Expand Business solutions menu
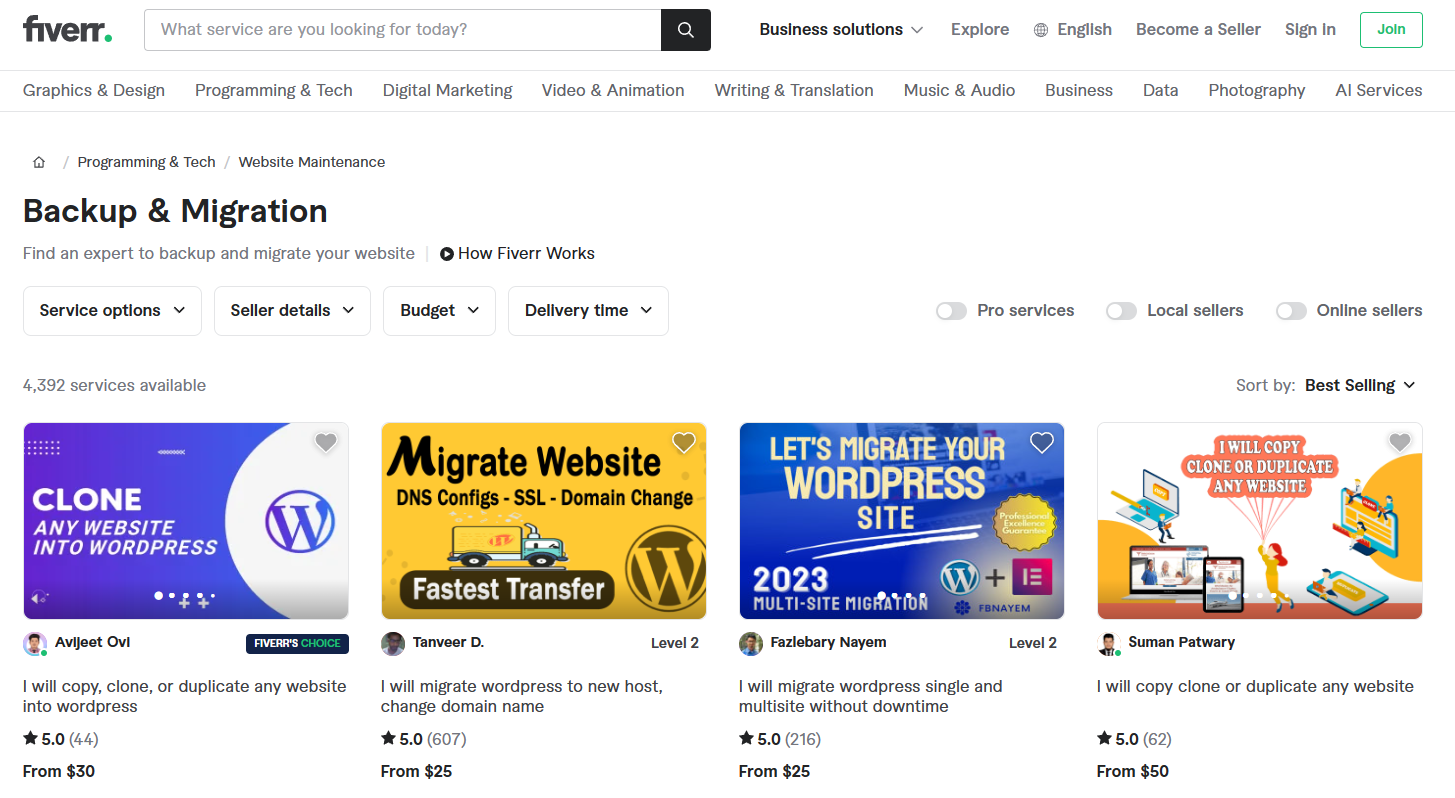This screenshot has height=798, width=1455. point(841,30)
